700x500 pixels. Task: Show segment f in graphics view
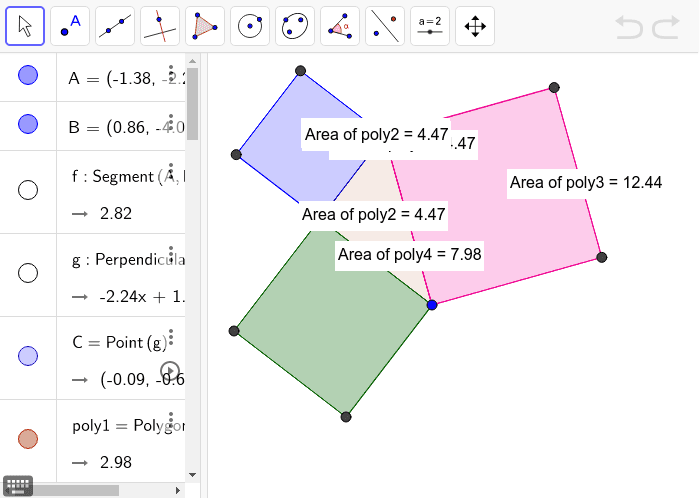coord(28,190)
